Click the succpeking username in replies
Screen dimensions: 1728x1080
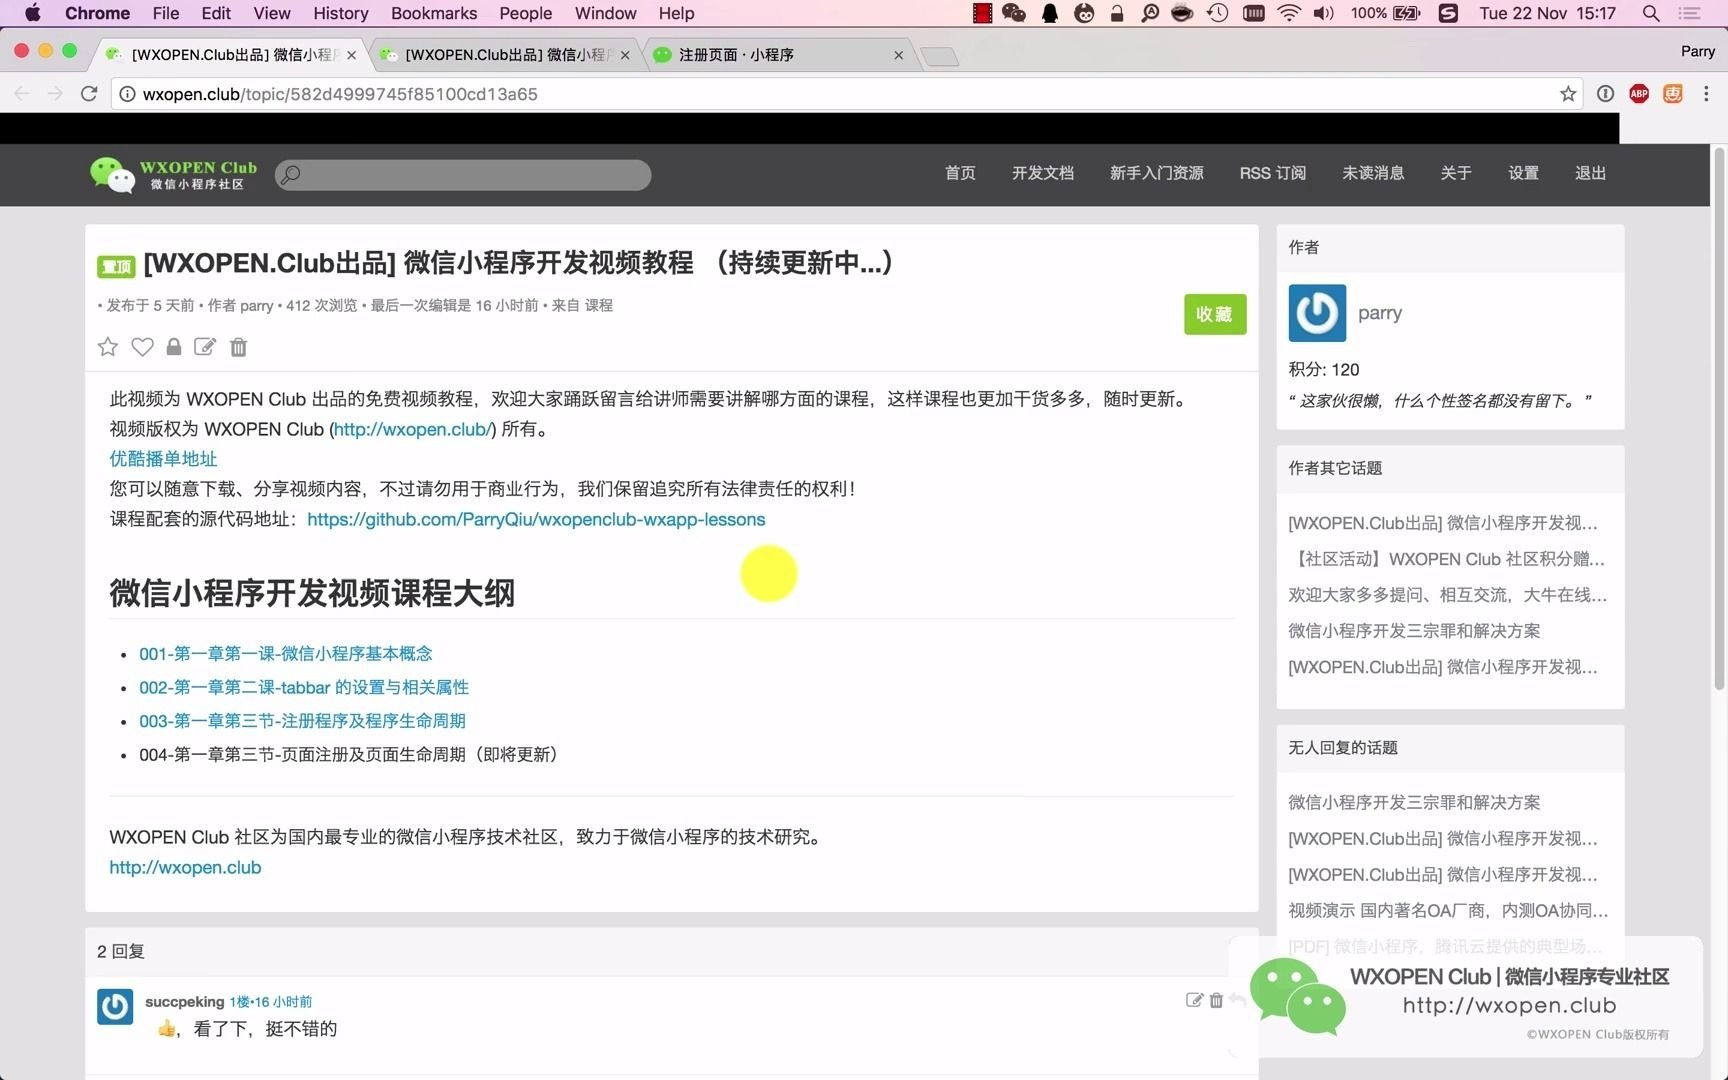185,1001
